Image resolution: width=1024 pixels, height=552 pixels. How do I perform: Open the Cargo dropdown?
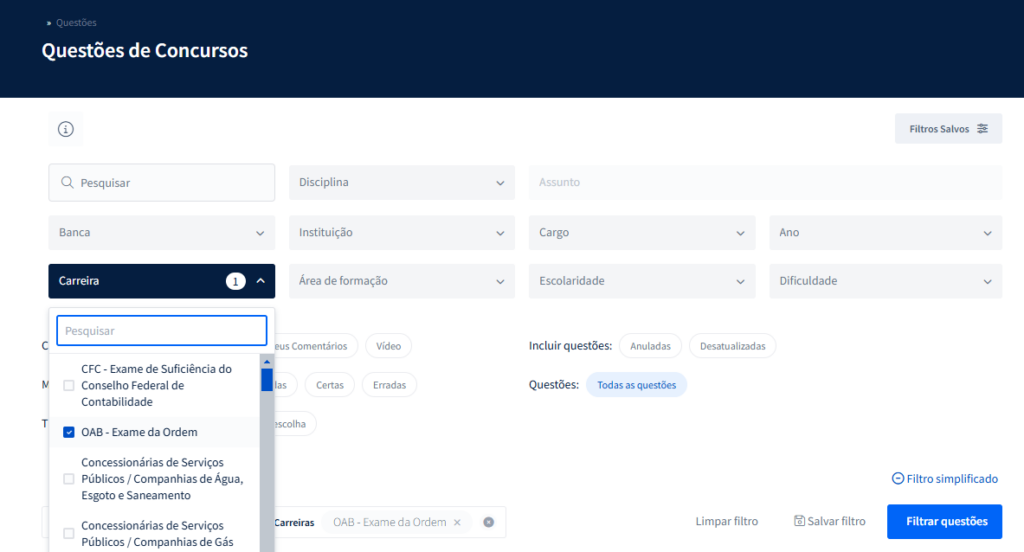[642, 233]
